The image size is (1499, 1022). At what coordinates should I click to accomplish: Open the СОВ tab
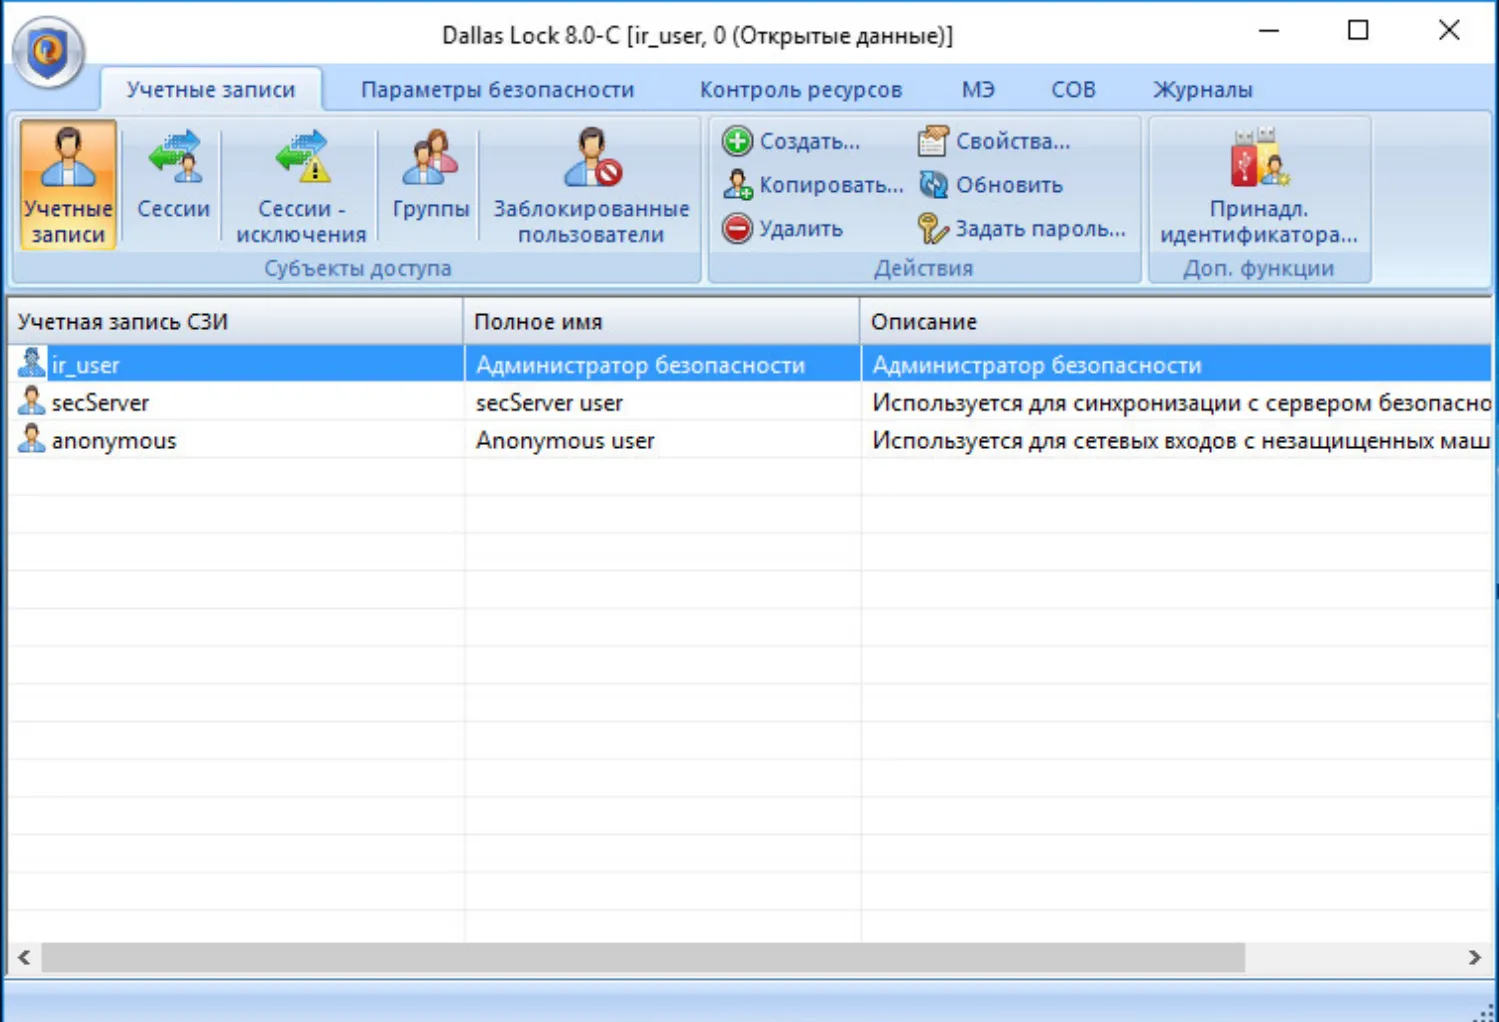click(1073, 89)
